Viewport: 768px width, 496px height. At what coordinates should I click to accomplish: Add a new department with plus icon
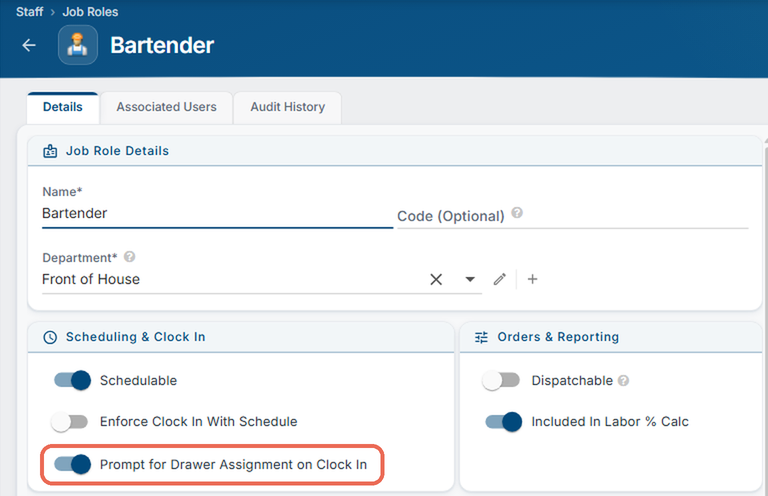(532, 280)
